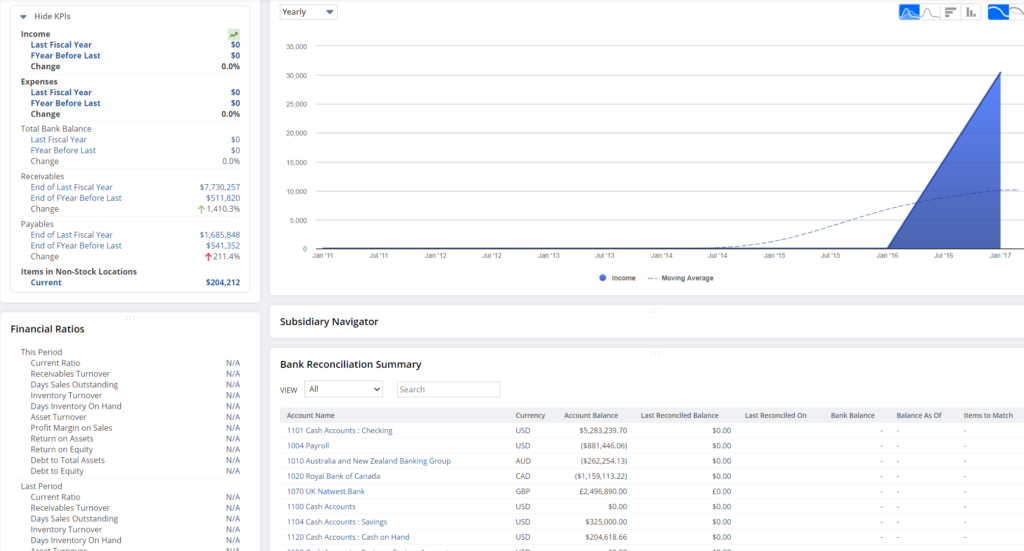Switch the trend graph to area chart
This screenshot has width=1024, height=551.
click(x=909, y=12)
